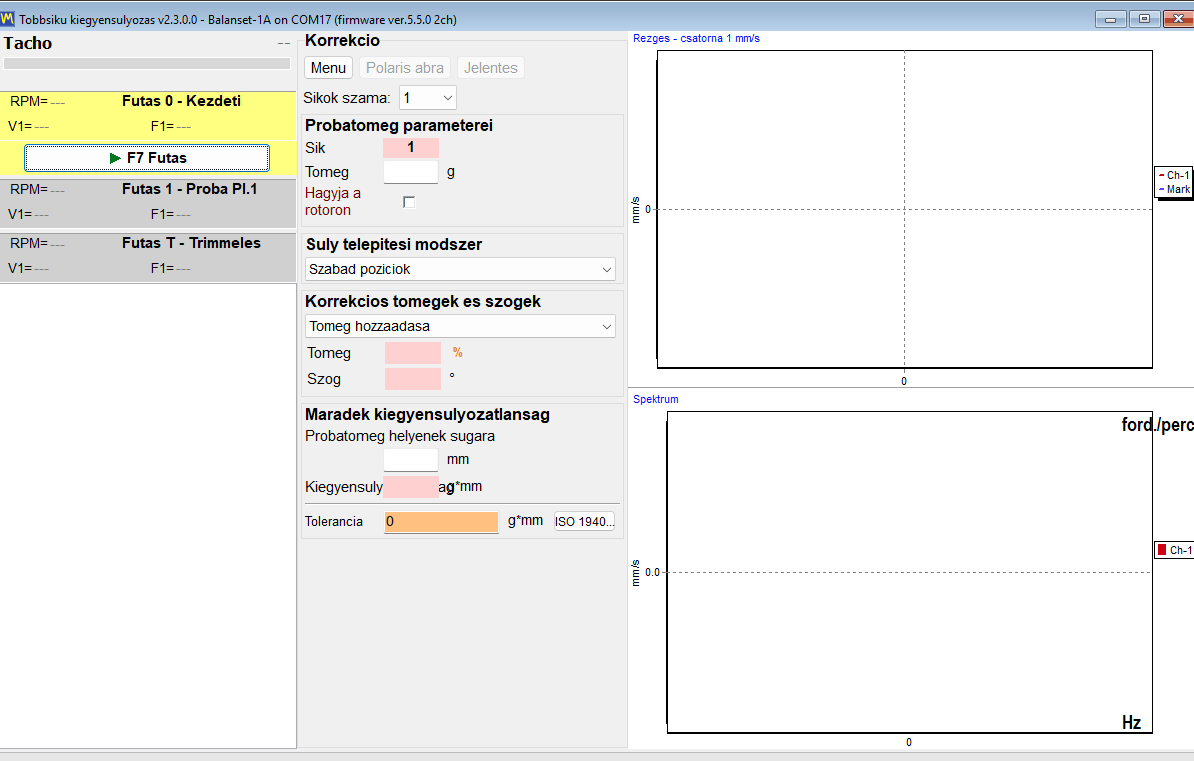Click the Ch-1 legend in vibration chart
The height and width of the screenshot is (761, 1194).
[1173, 175]
